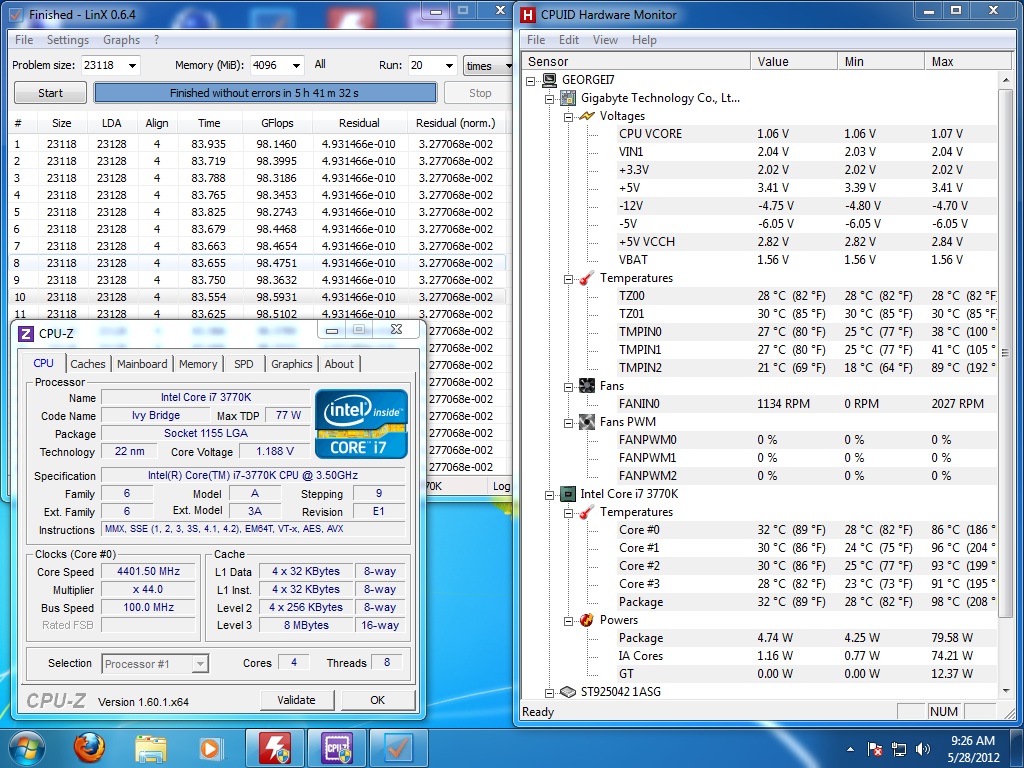The height and width of the screenshot is (768, 1024).
Task: Open HWMonitor Help menu
Action: [644, 40]
